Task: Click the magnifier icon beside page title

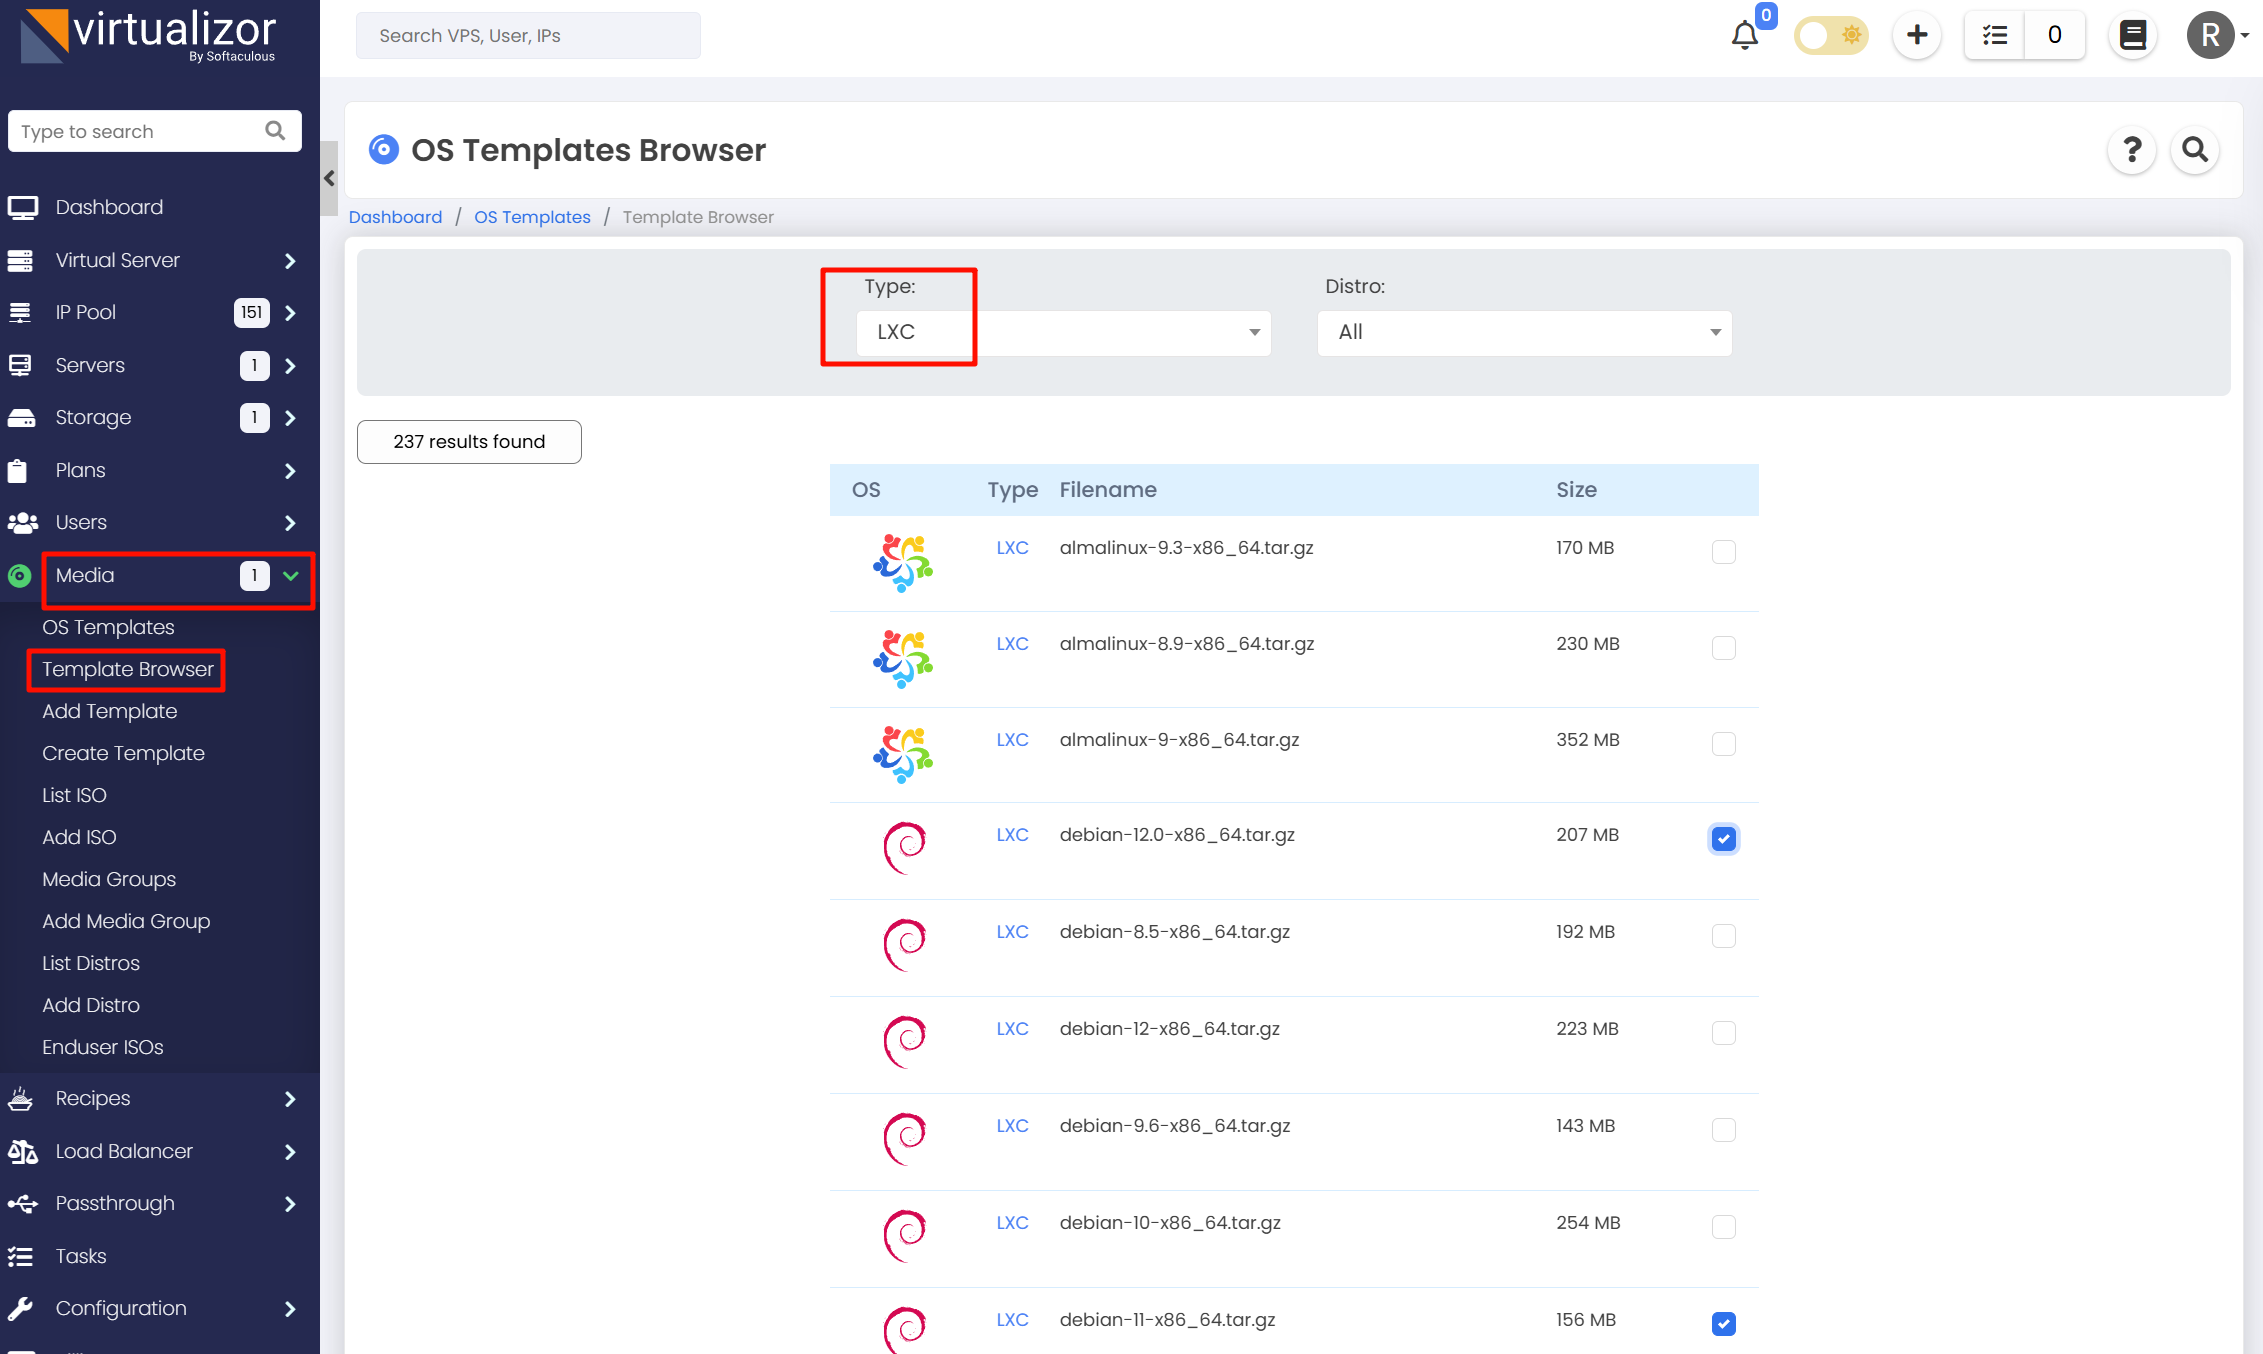Action: point(2194,150)
